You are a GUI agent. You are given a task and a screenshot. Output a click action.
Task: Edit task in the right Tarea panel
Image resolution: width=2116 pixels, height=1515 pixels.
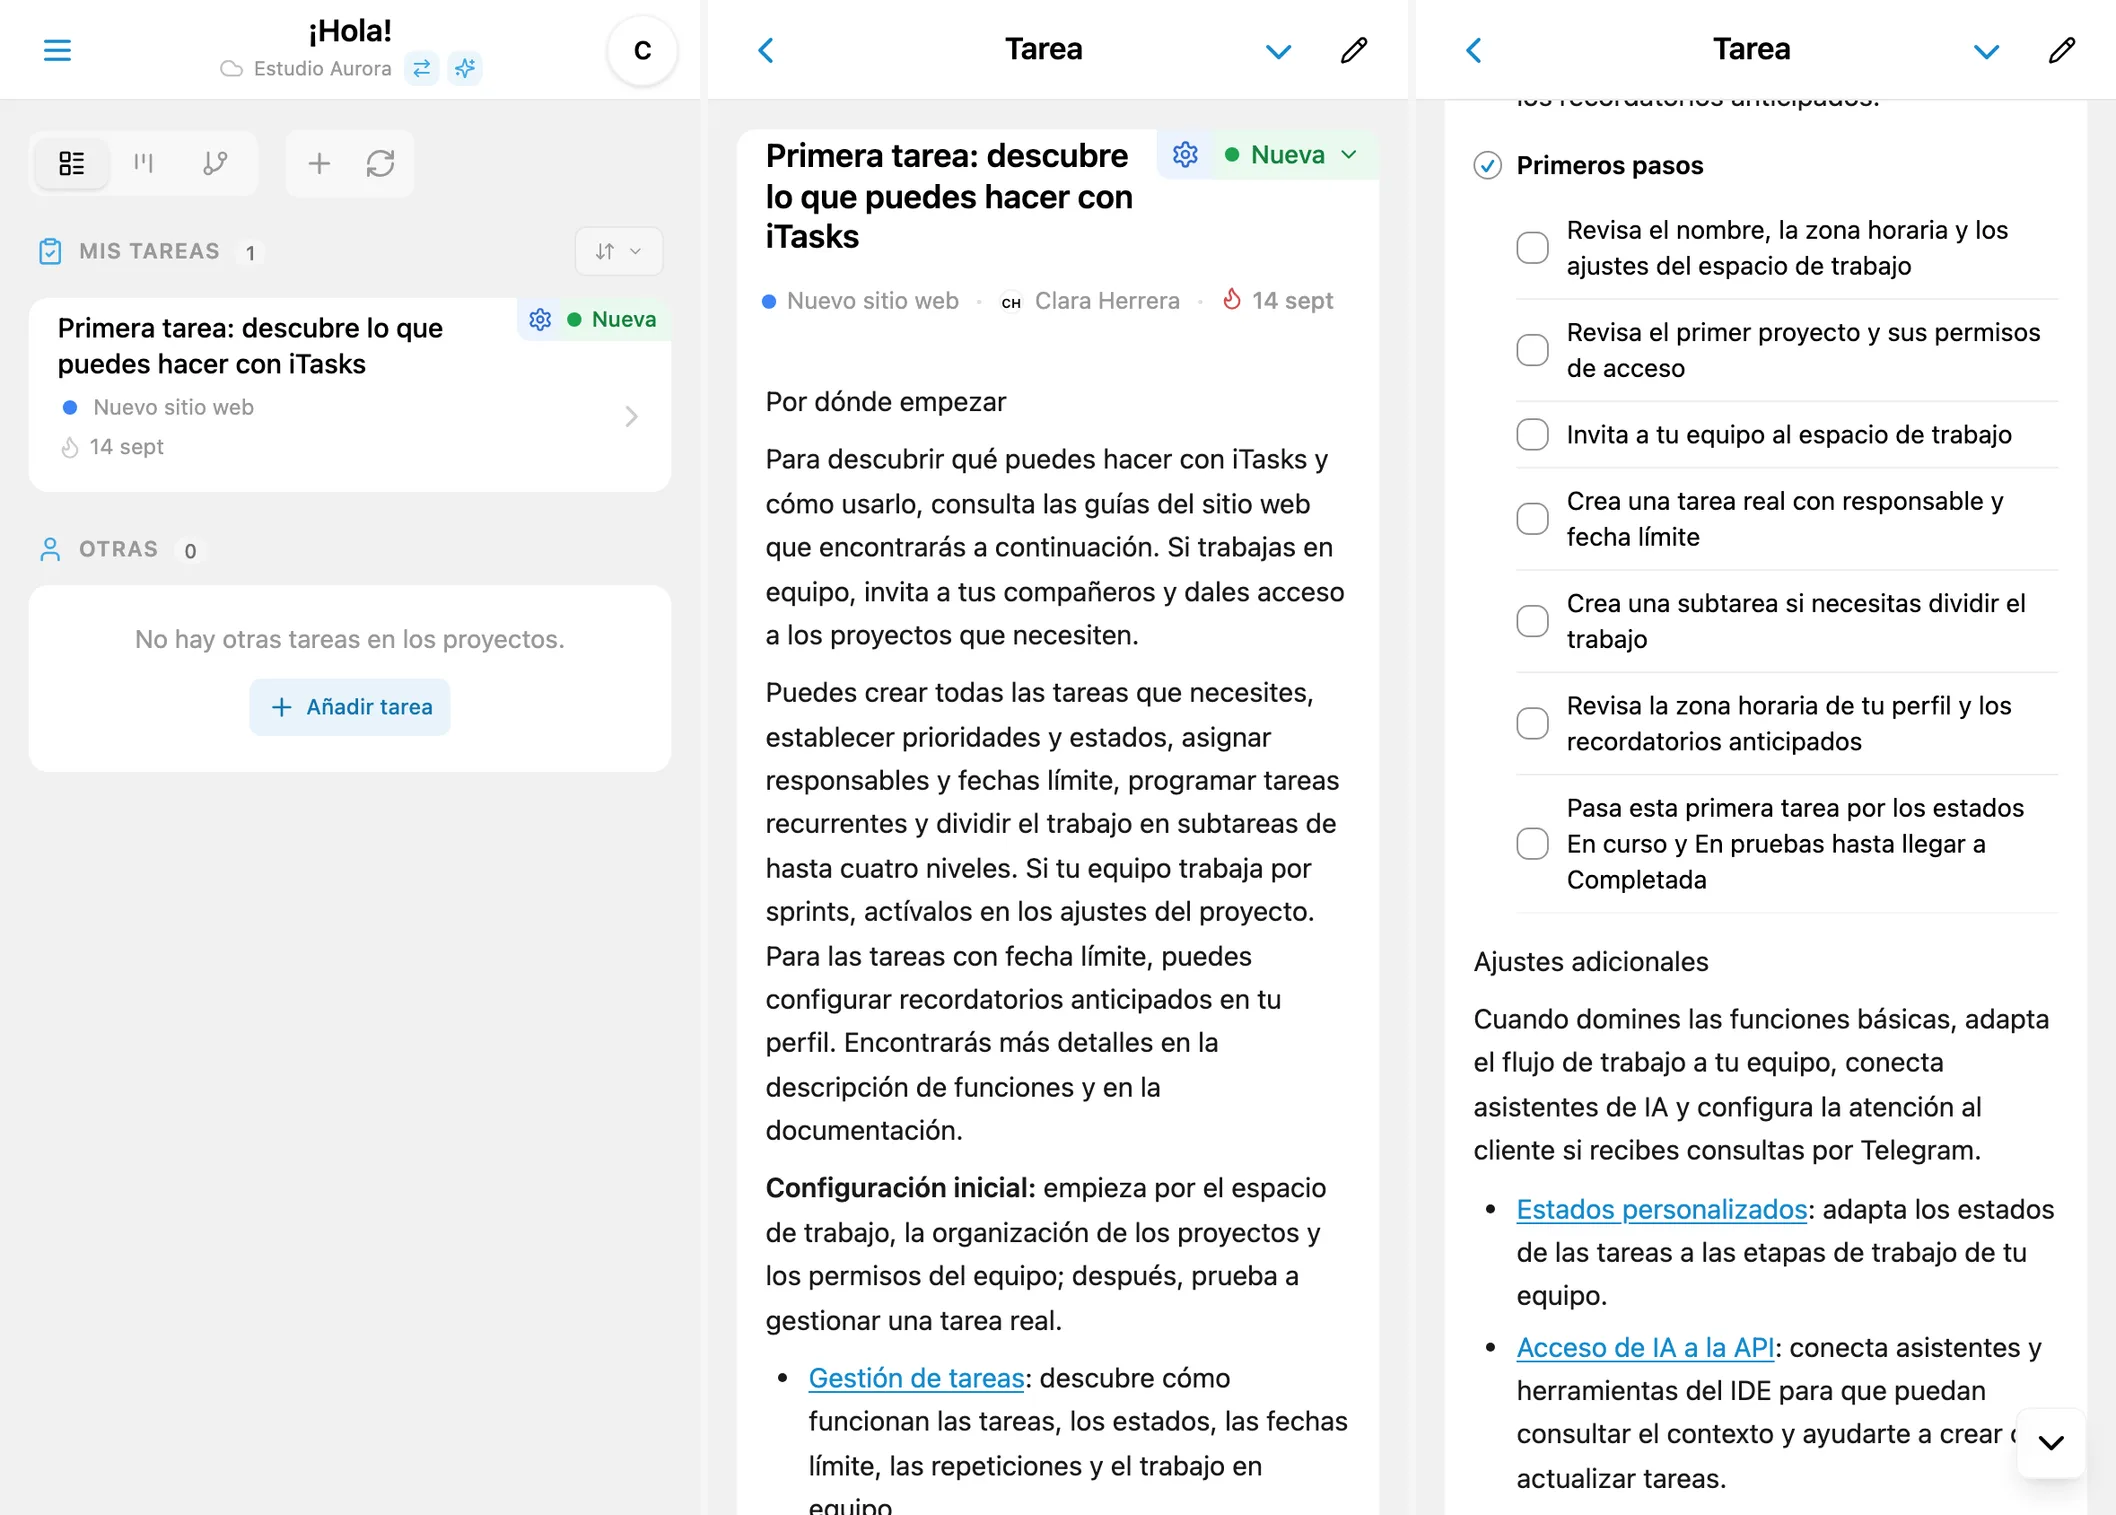2062,50
